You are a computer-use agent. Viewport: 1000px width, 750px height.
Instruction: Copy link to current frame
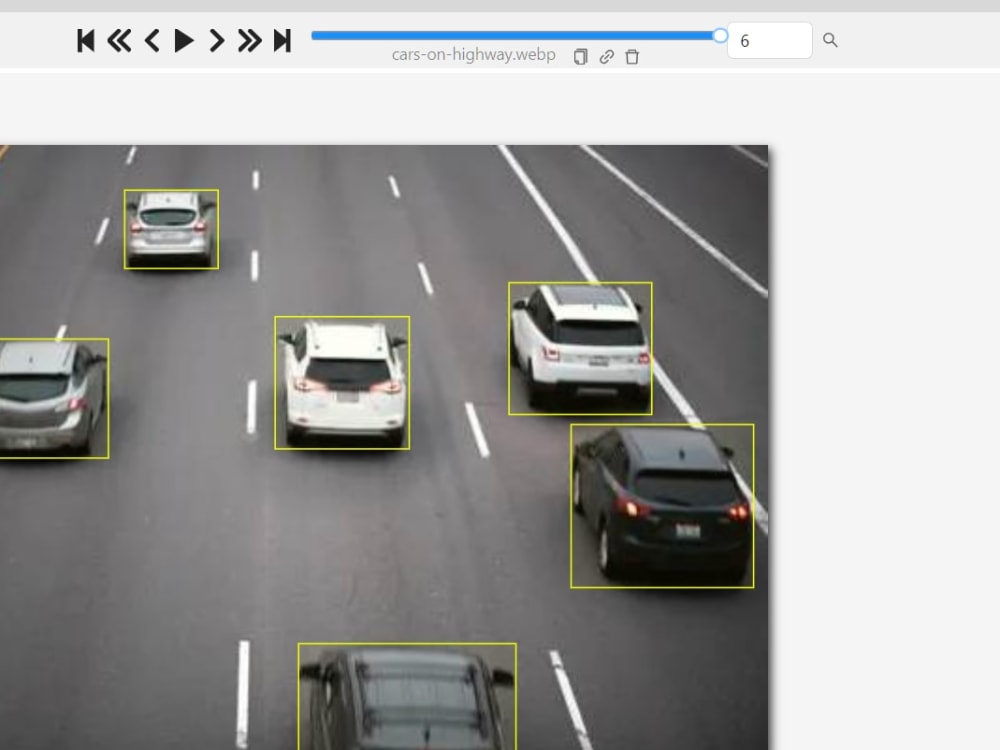click(607, 57)
